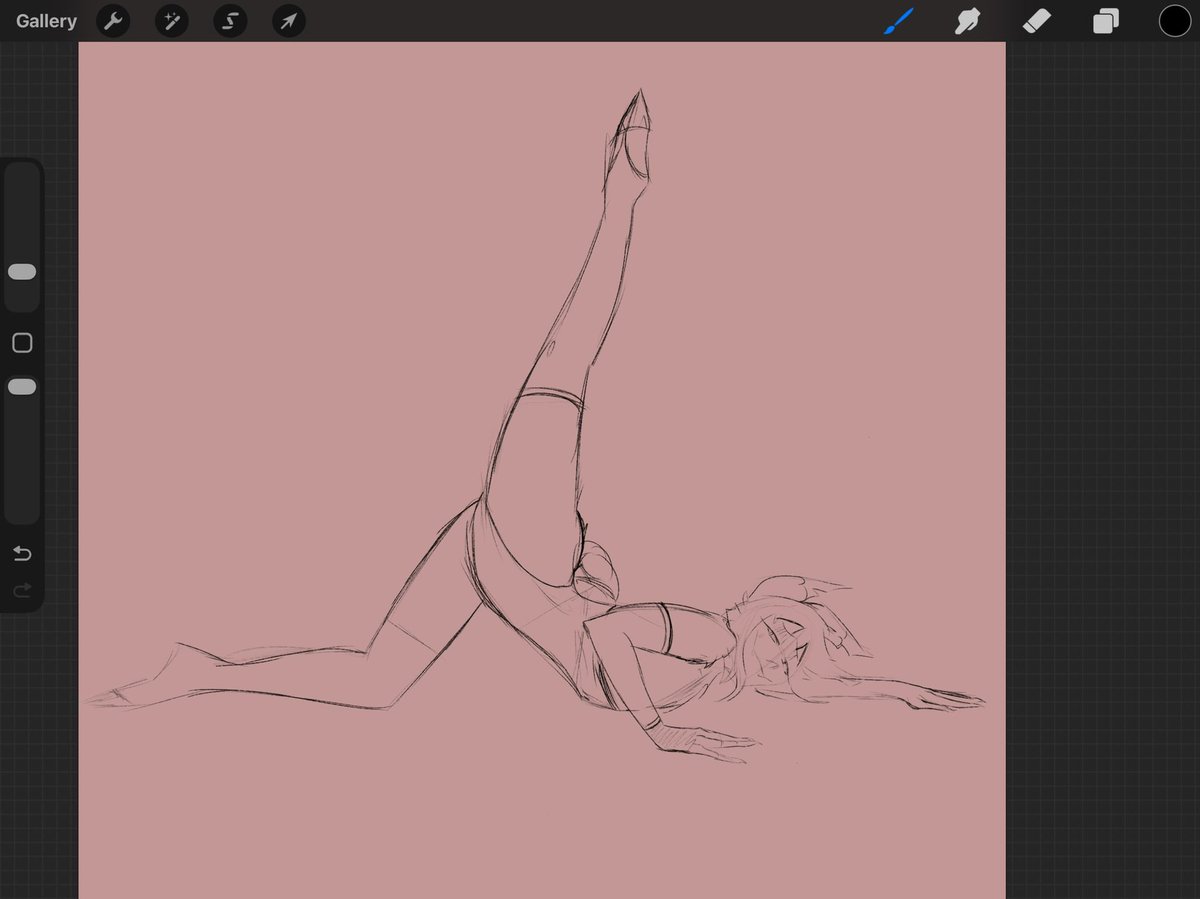Open the Selection tool
The height and width of the screenshot is (899, 1200).
(x=229, y=21)
